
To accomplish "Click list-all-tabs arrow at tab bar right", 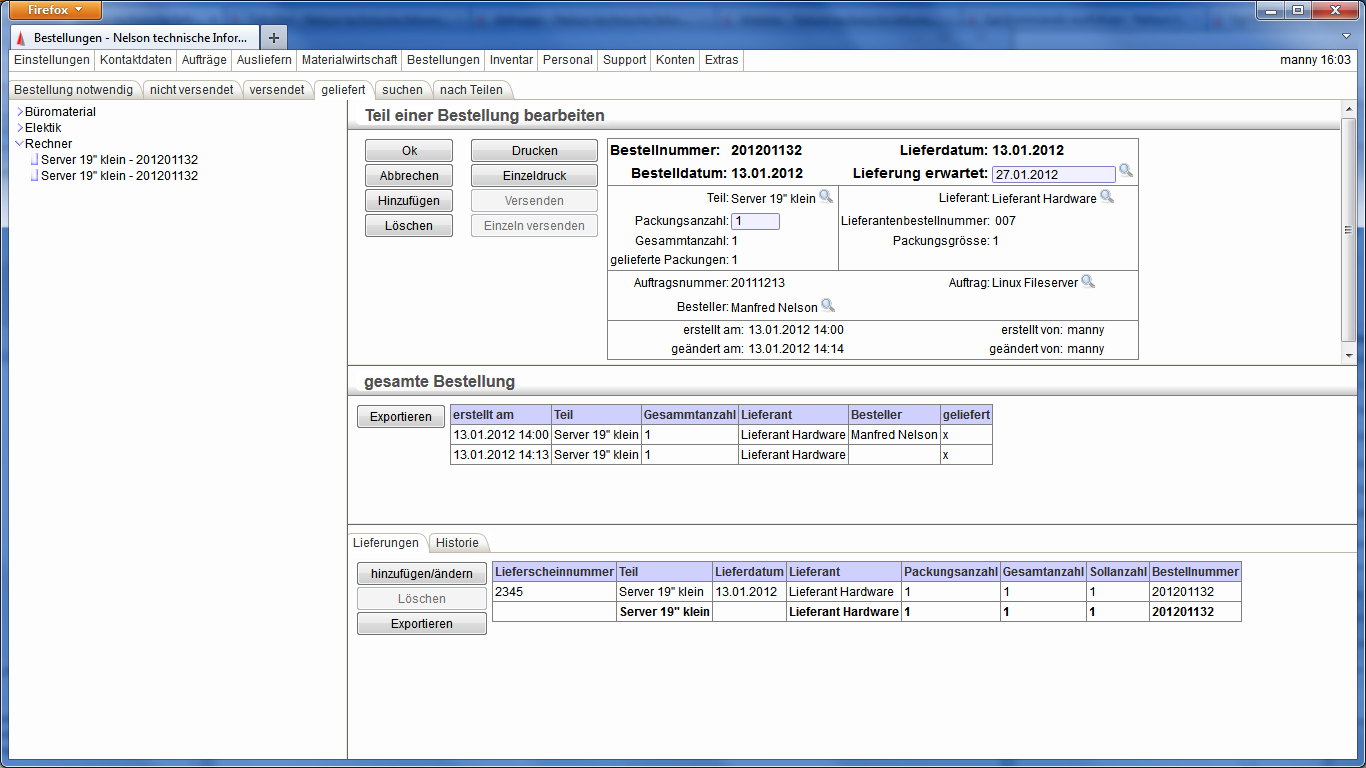I will pyautogui.click(x=1345, y=36).
